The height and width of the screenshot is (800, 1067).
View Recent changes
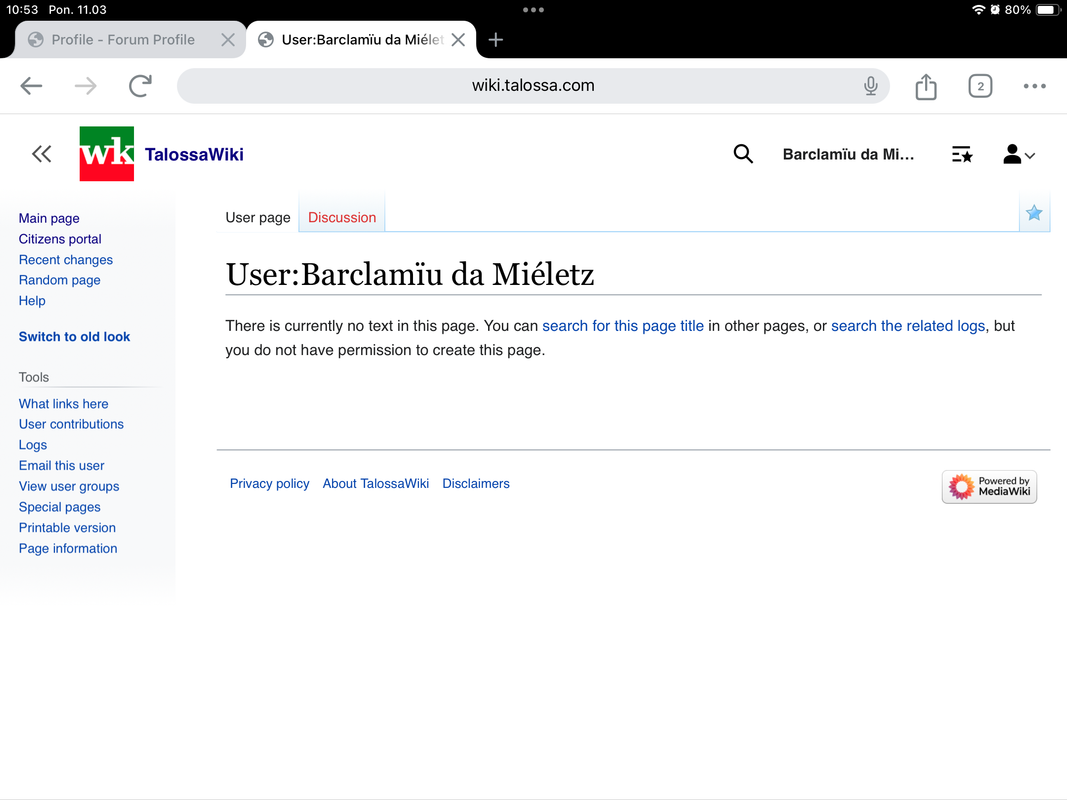tap(65, 260)
